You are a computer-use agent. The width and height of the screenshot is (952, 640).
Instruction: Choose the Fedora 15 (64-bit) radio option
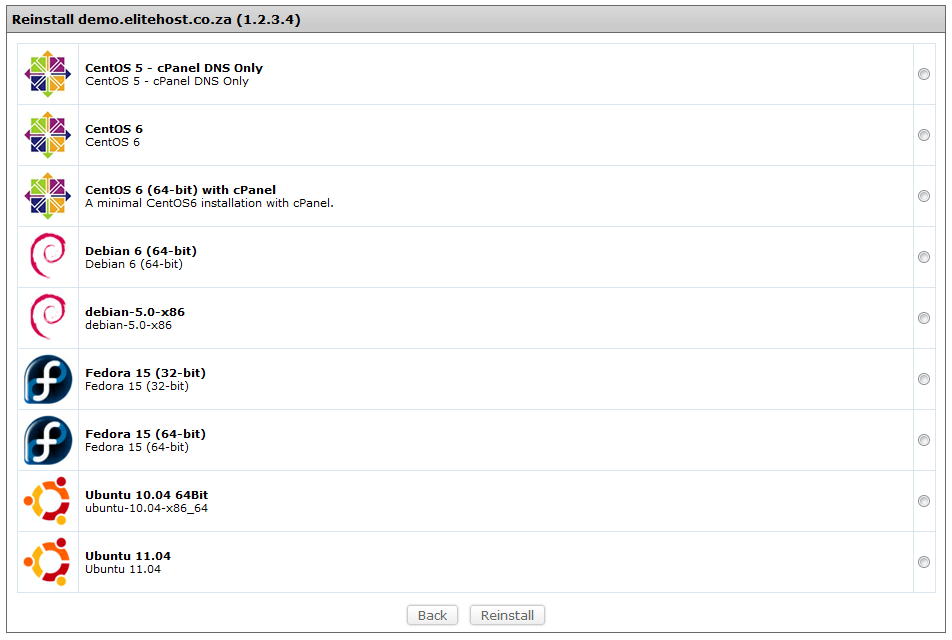tap(923, 440)
